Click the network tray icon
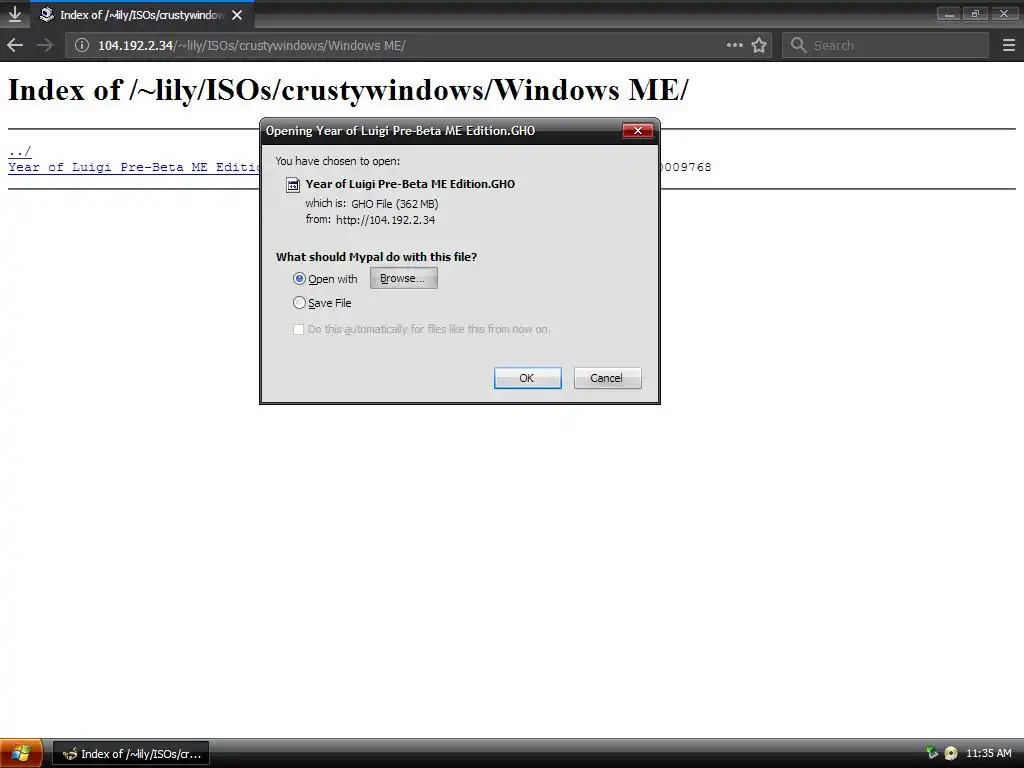The height and width of the screenshot is (768, 1024). tap(932, 753)
